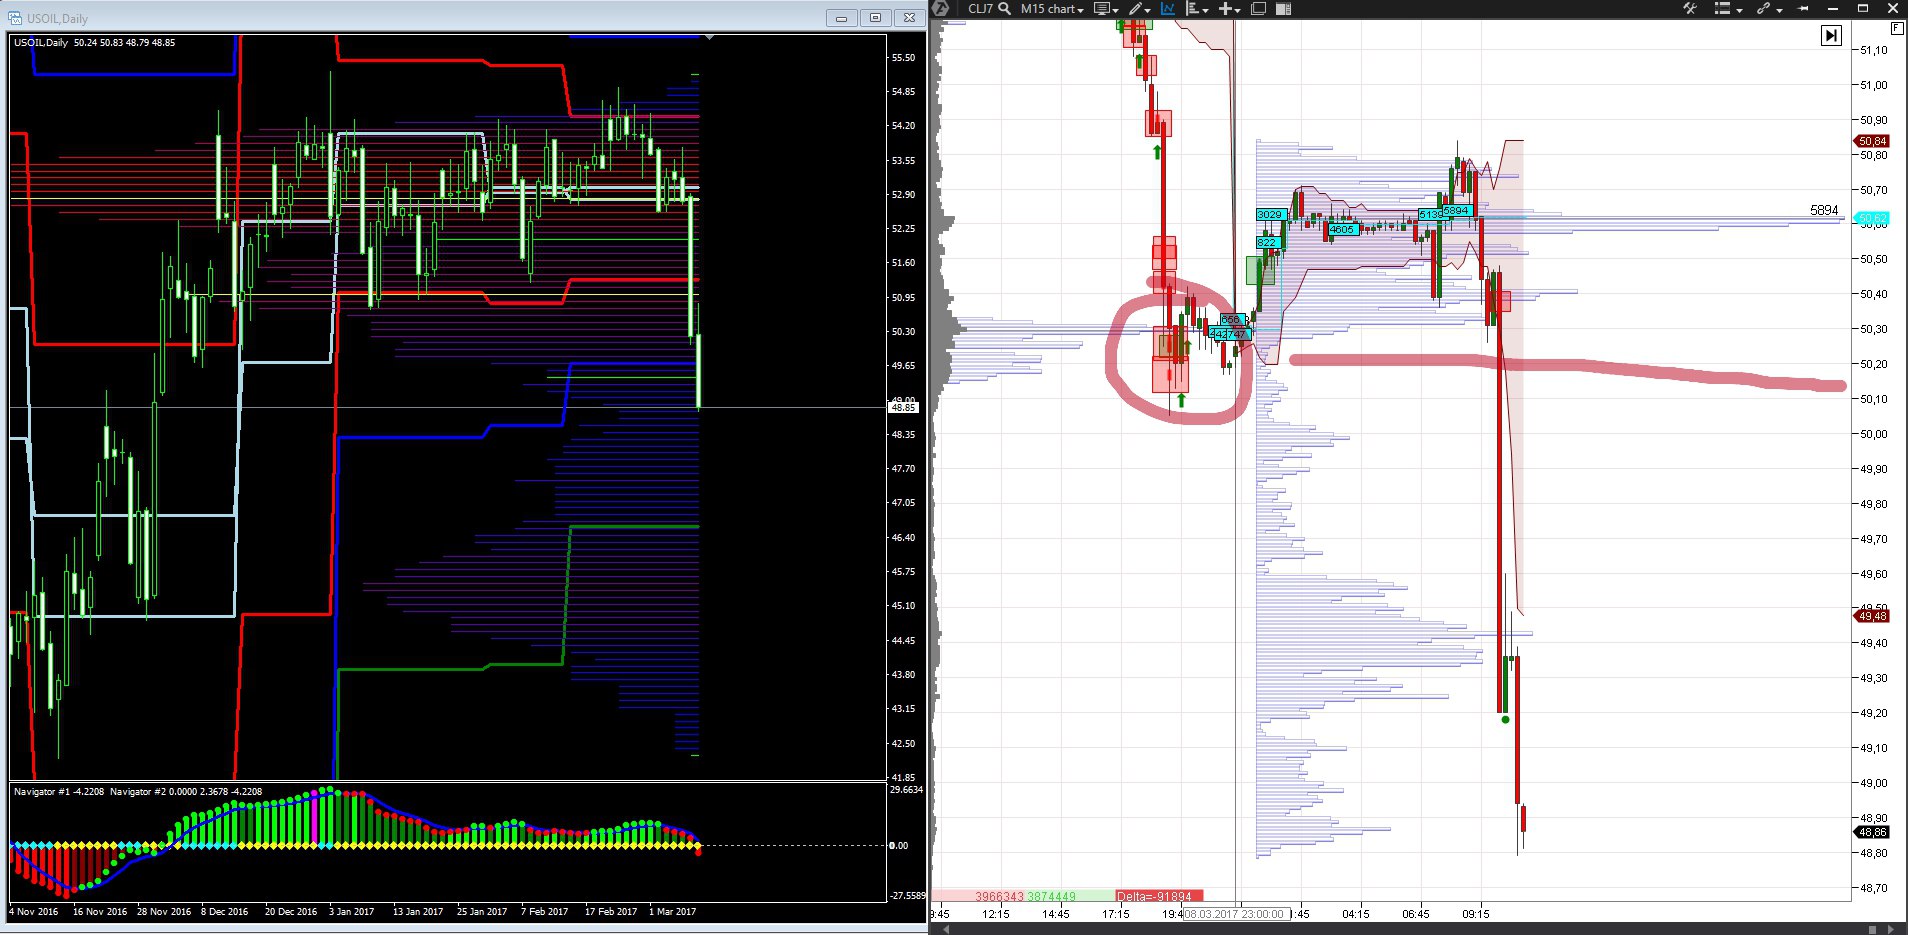Select the pencil drawing tool
This screenshot has width=1908, height=935.
pyautogui.click(x=1136, y=8)
